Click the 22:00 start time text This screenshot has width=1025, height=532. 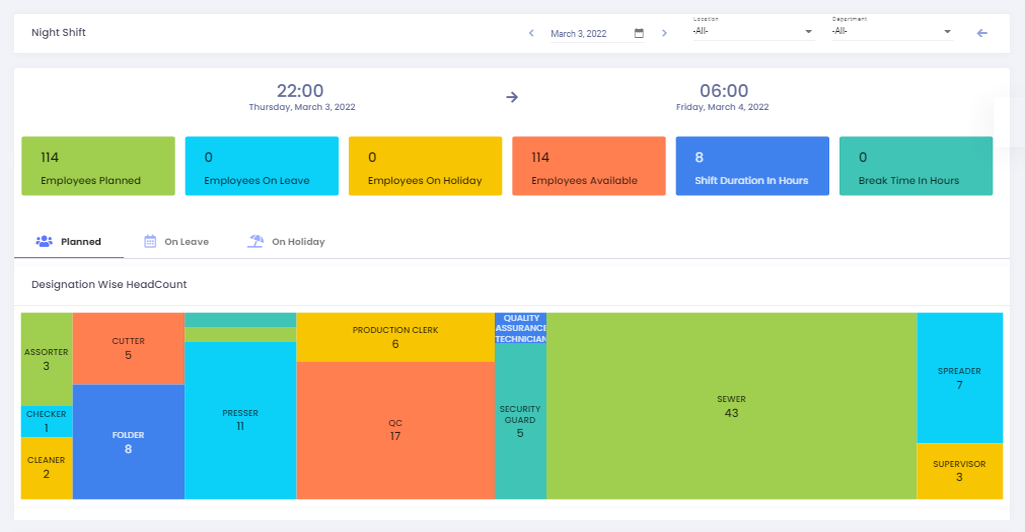(x=300, y=90)
